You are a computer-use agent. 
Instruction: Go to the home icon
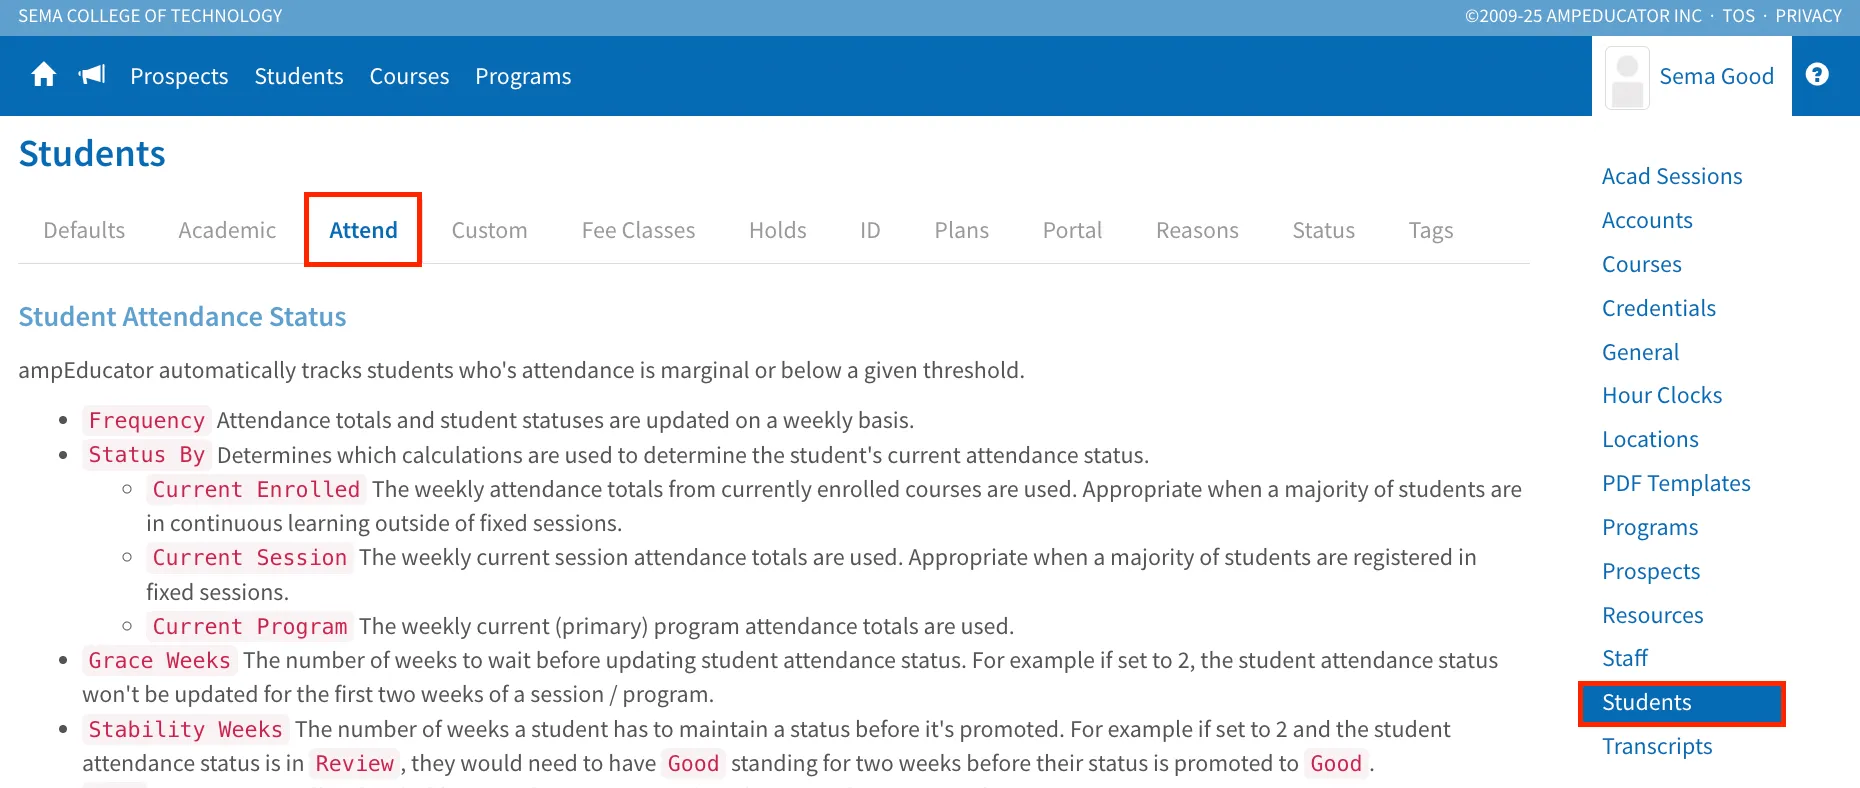pyautogui.click(x=43, y=75)
